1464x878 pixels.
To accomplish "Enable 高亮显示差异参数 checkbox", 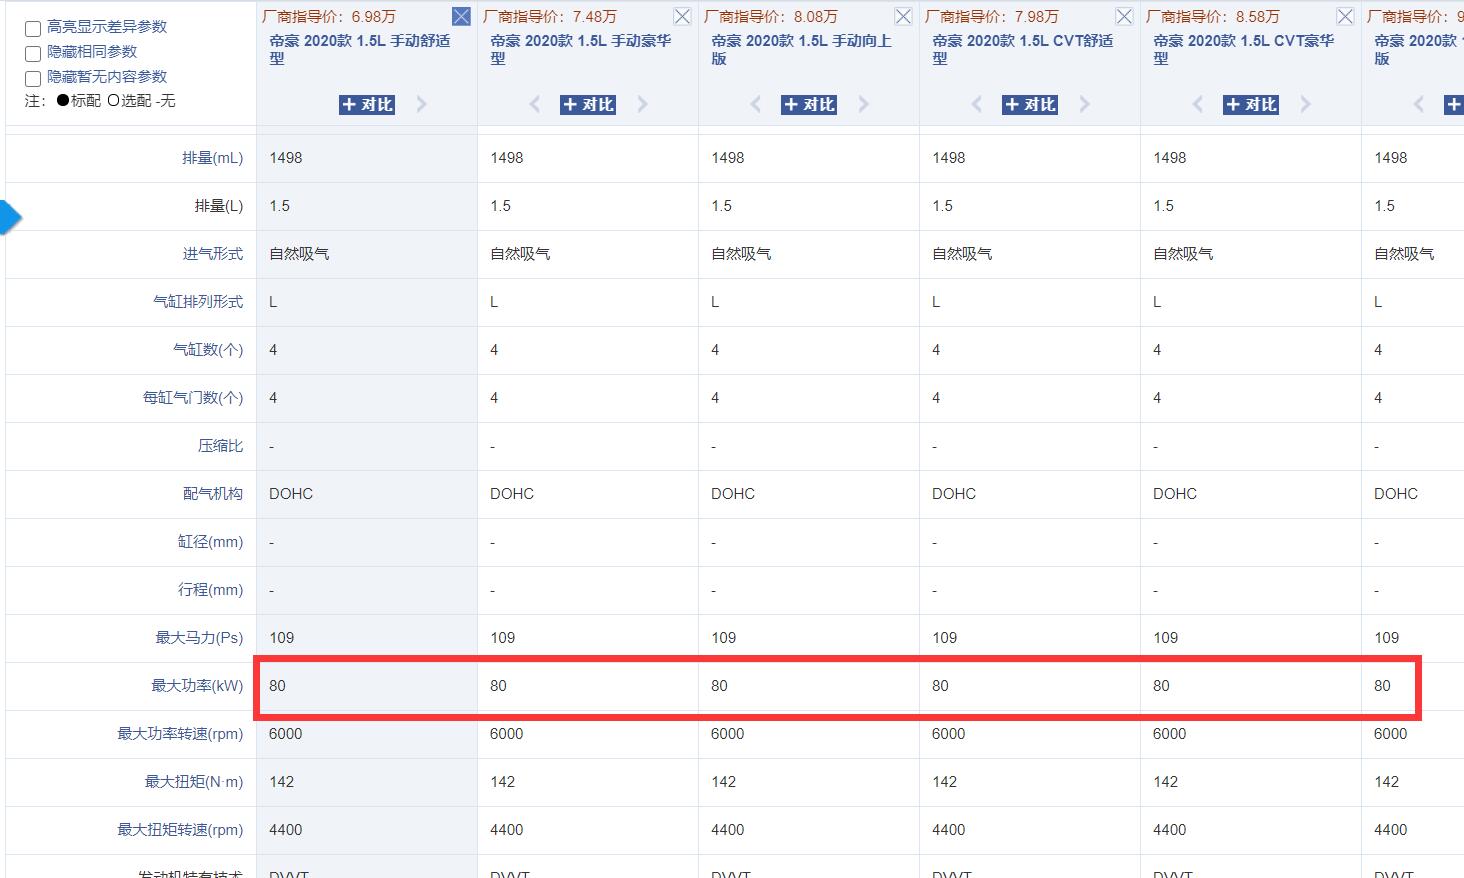I will 33,29.
